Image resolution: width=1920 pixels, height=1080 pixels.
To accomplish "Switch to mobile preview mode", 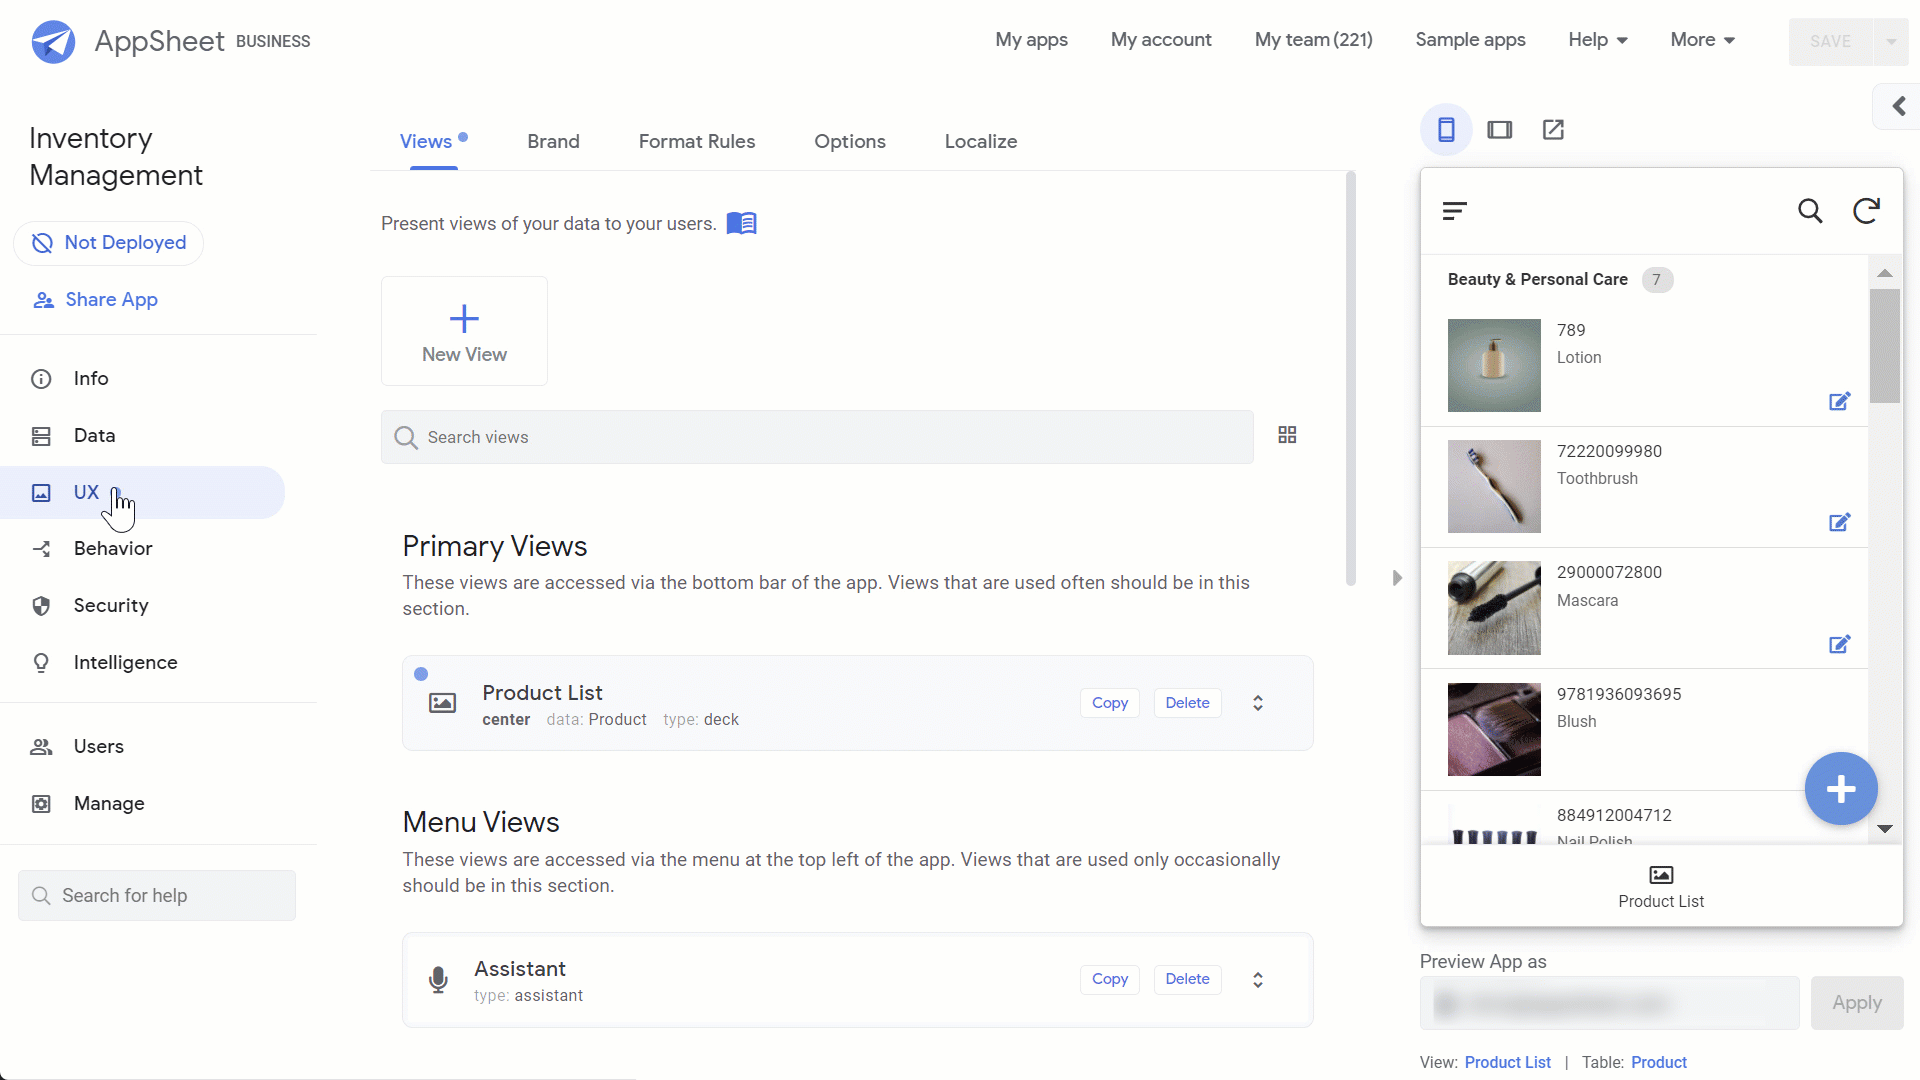I will tap(1447, 129).
